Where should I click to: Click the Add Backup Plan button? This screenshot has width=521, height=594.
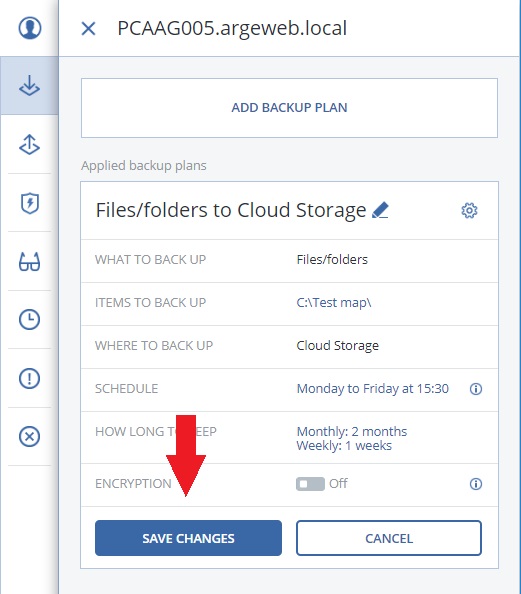pyautogui.click(x=289, y=108)
